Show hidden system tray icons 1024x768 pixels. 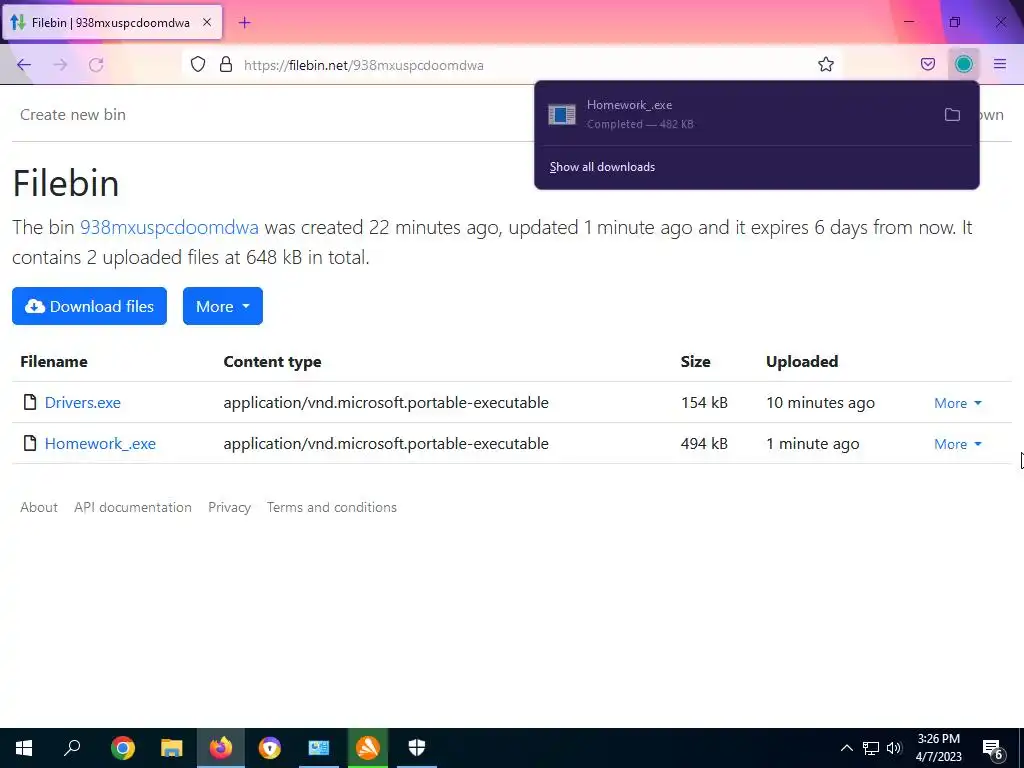pos(846,748)
